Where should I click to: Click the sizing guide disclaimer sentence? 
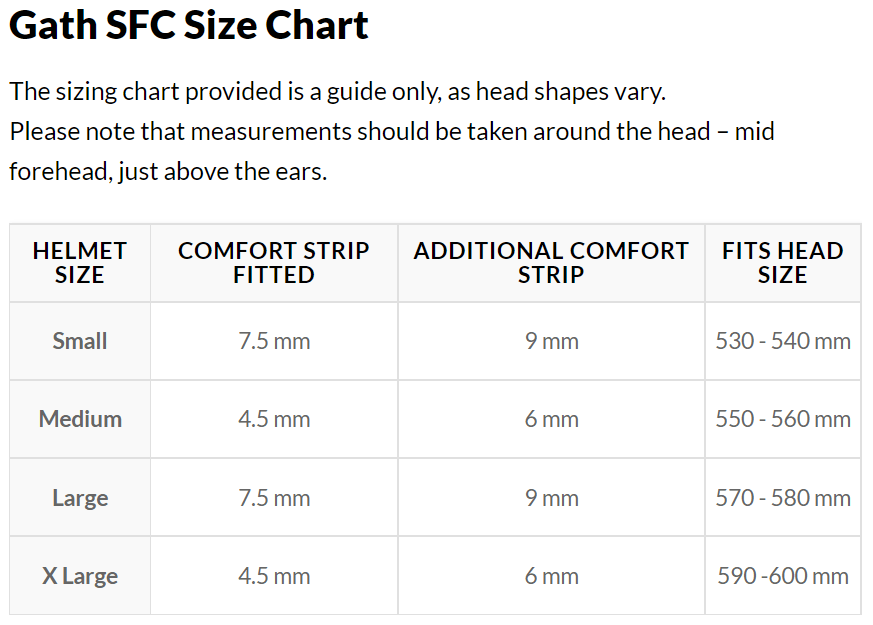(337, 92)
